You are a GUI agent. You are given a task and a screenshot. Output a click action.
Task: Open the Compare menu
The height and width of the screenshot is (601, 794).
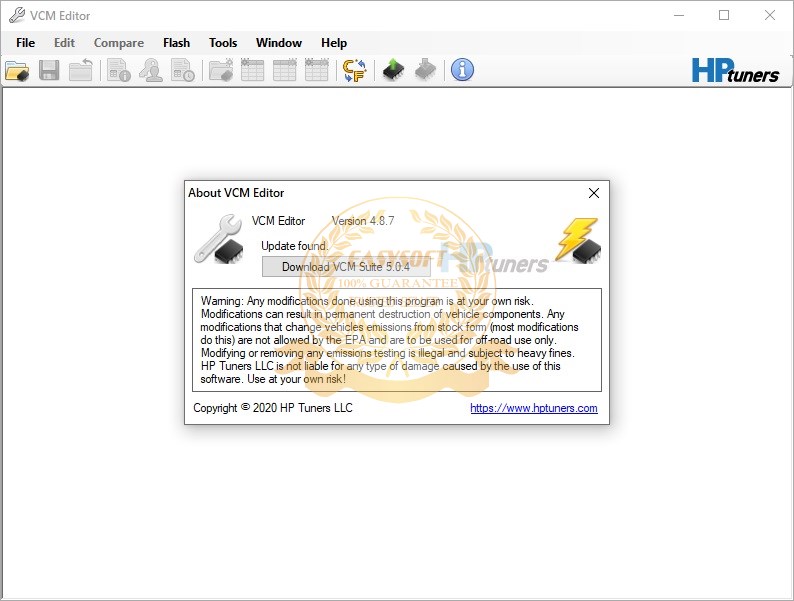(119, 43)
